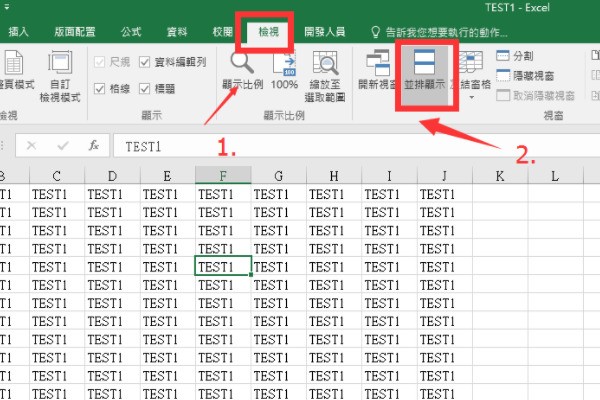Open the 檢視 ribbon tab
Image resolution: width=600 pixels, height=400 pixels.
click(x=268, y=32)
